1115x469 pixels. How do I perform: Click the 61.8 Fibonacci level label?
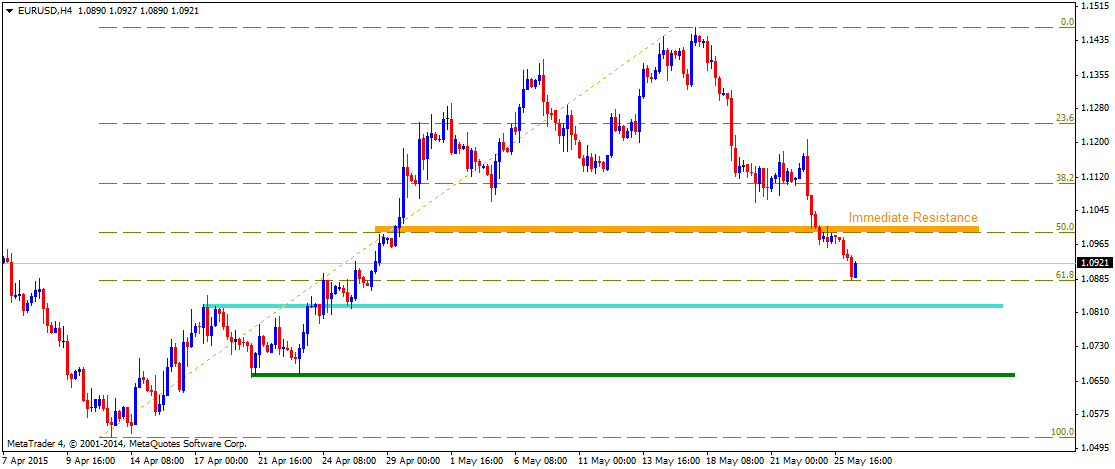tap(1065, 274)
